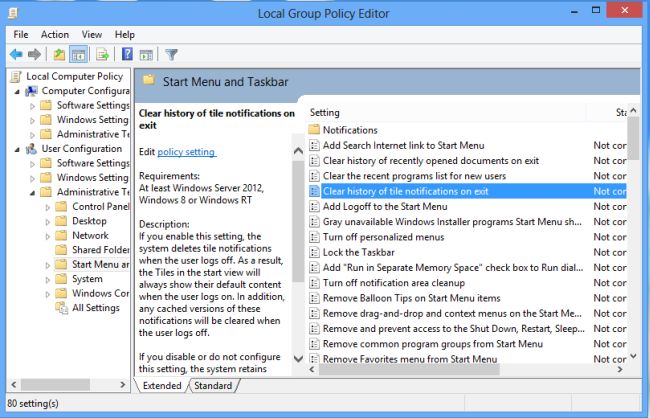Click settings list scroll right arrow
650x418 pixels.
(620, 369)
